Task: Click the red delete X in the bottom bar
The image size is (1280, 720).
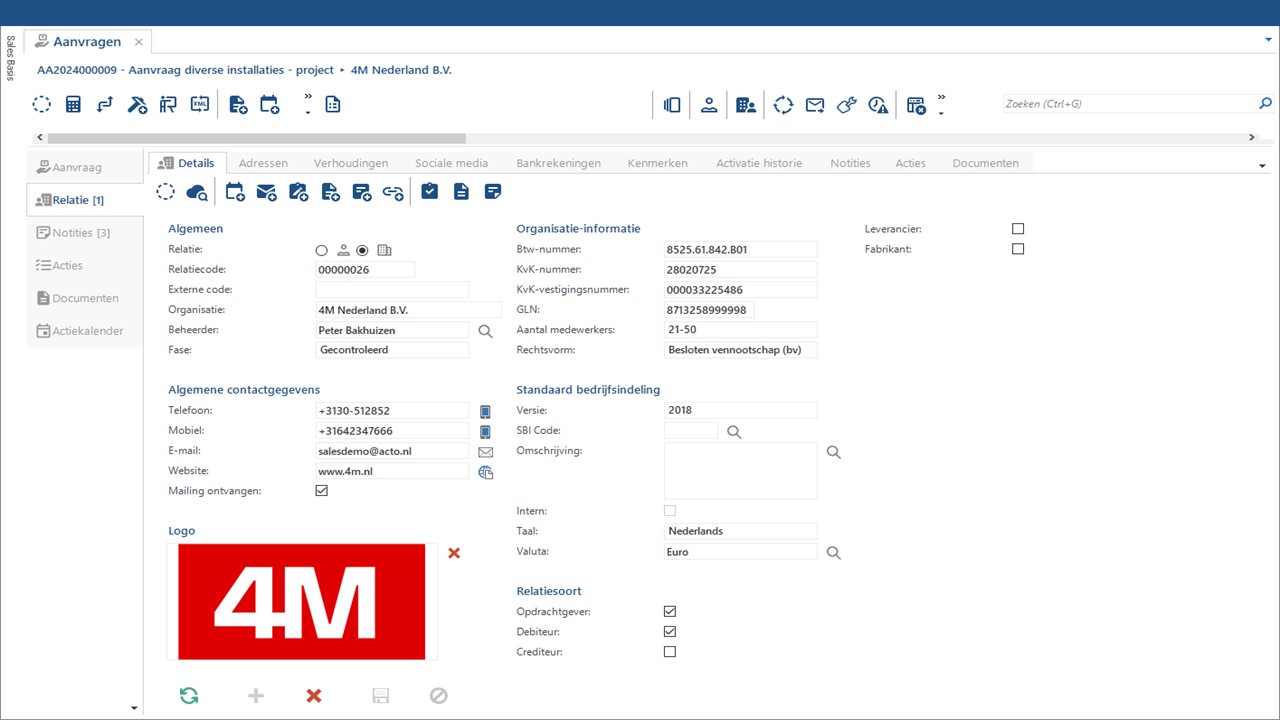Action: [x=314, y=695]
